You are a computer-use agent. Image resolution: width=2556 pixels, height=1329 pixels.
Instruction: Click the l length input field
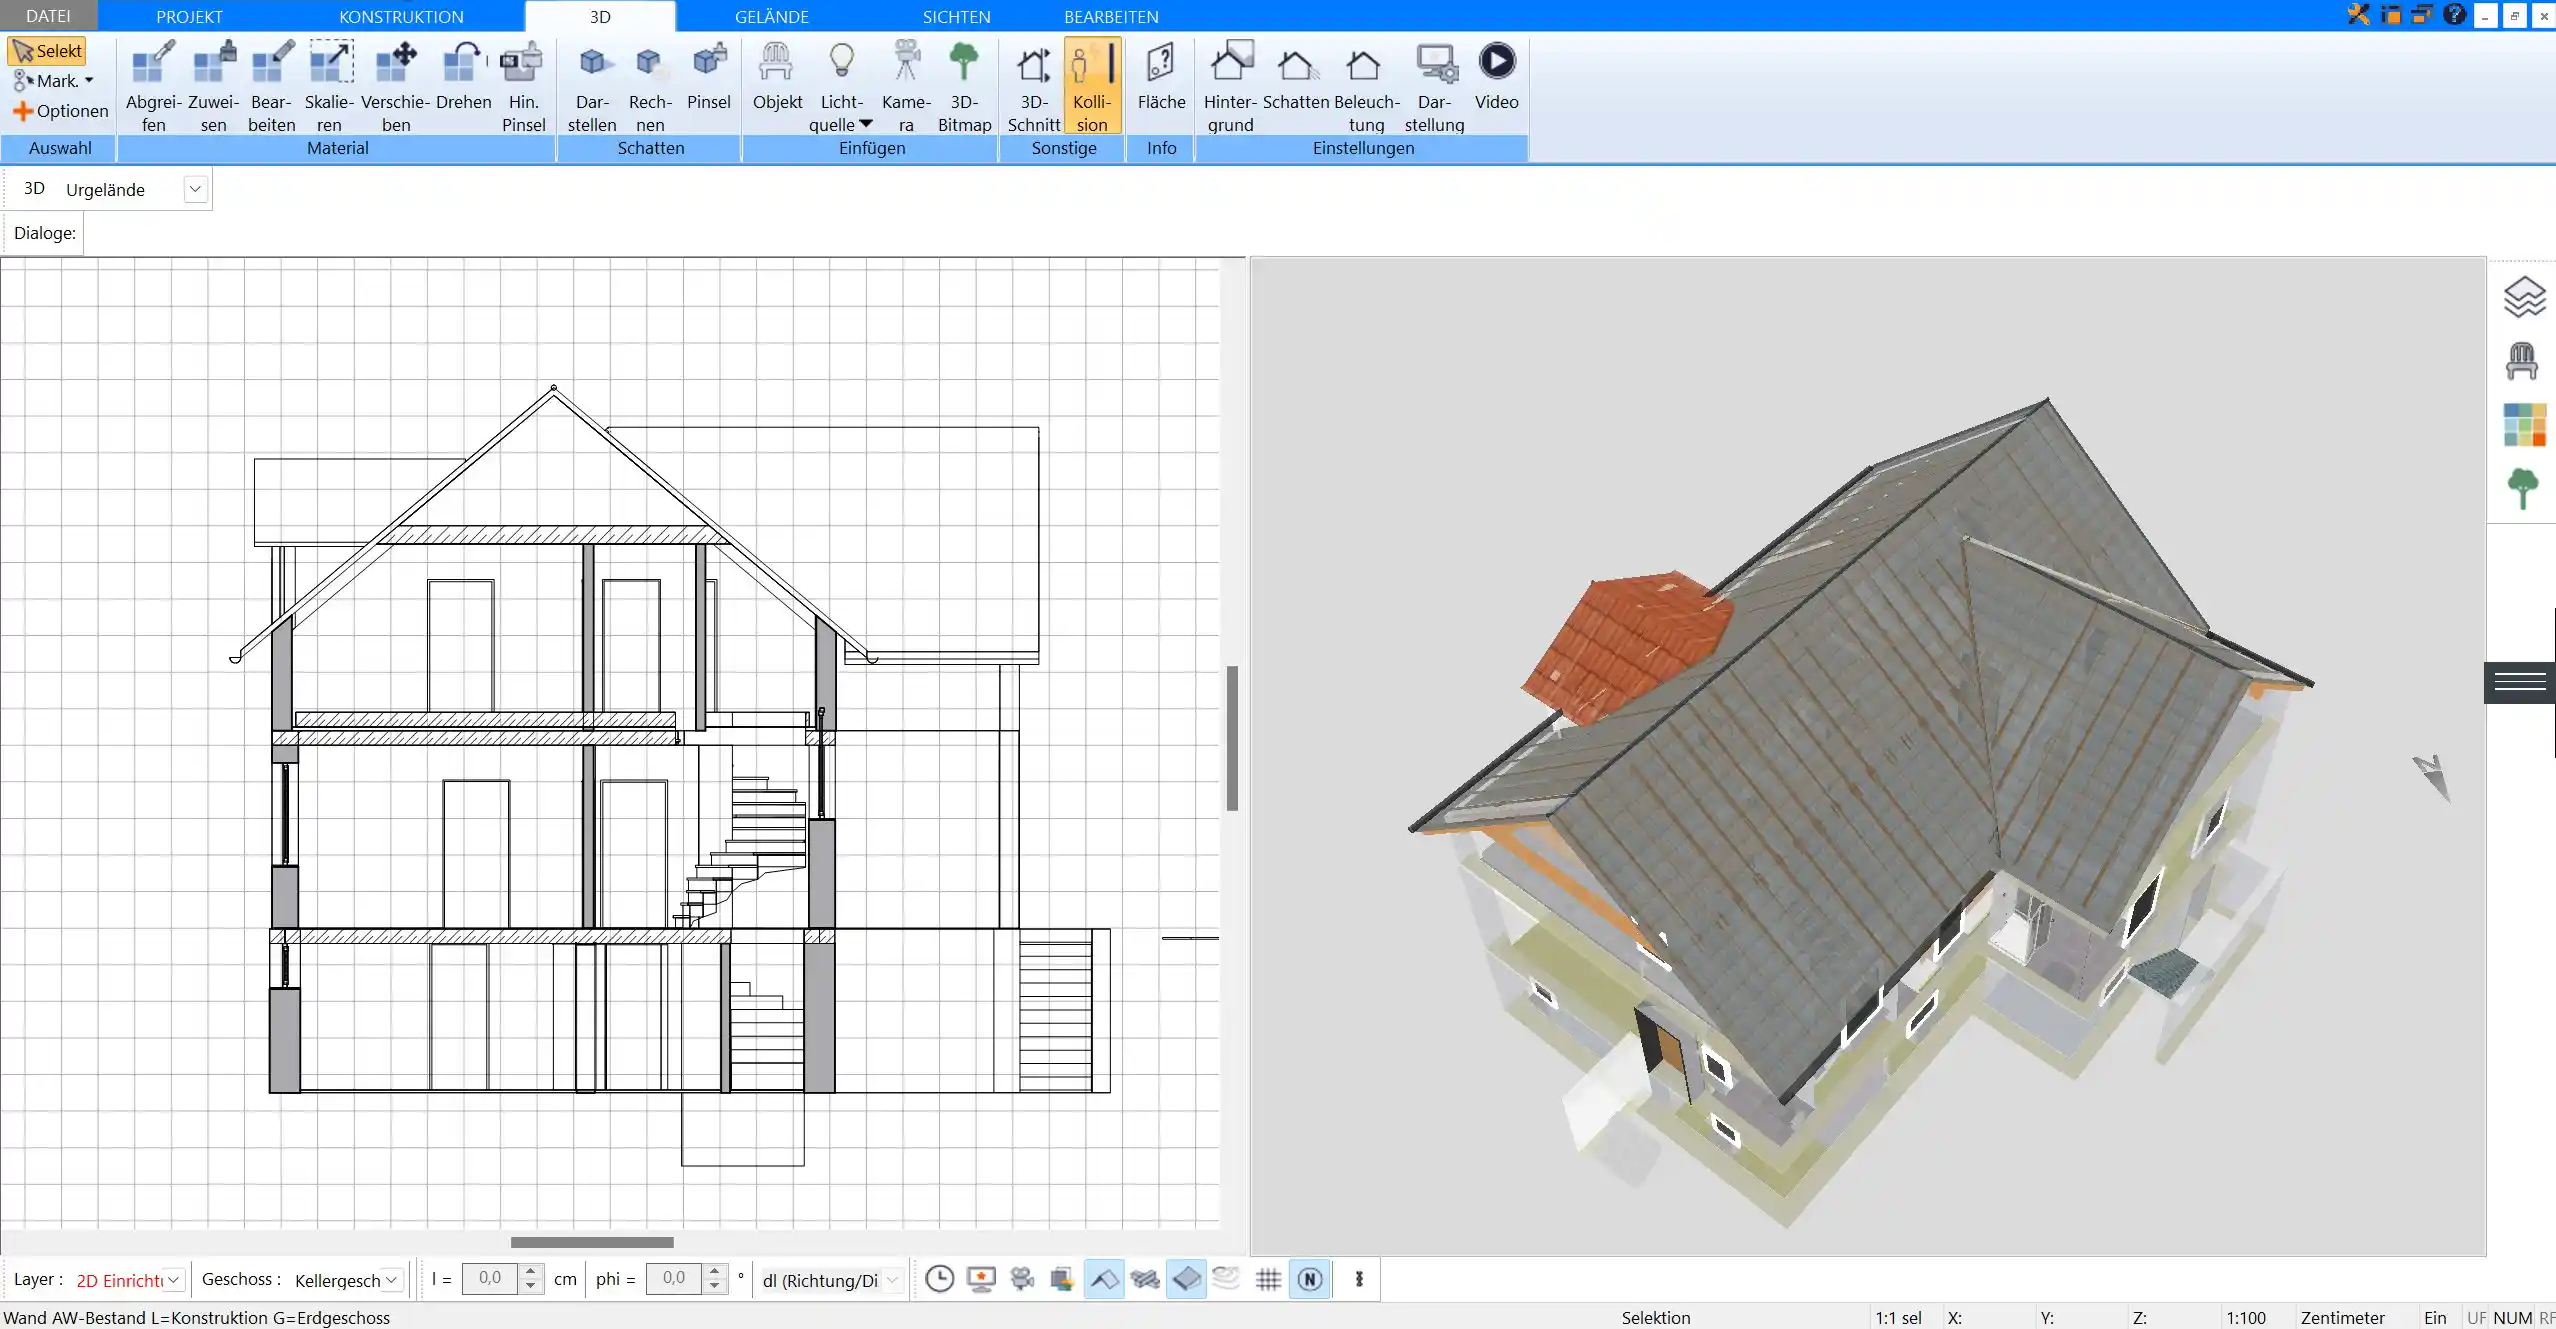click(x=491, y=1278)
